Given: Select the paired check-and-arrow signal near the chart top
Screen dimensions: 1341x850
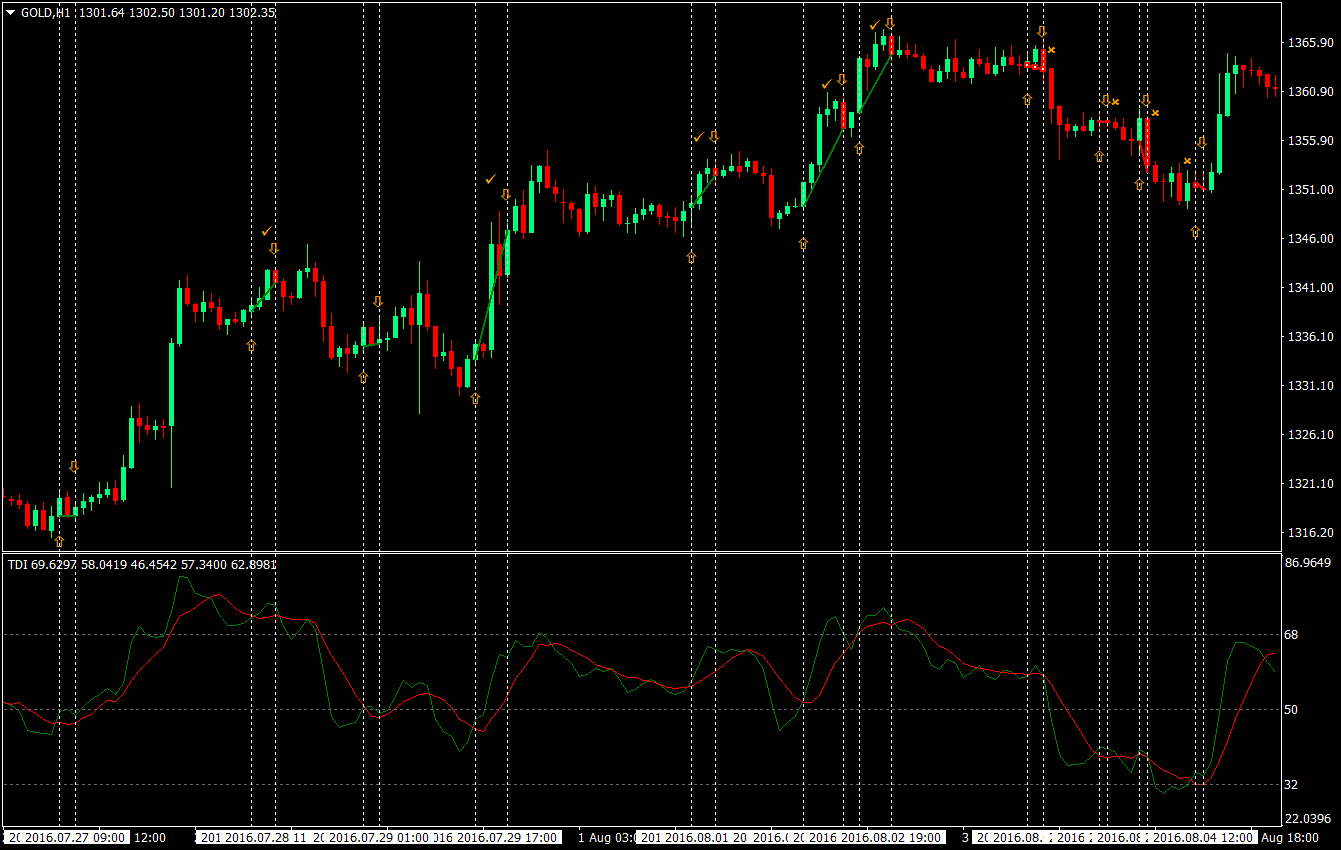Looking at the screenshot, I should pos(883,23).
